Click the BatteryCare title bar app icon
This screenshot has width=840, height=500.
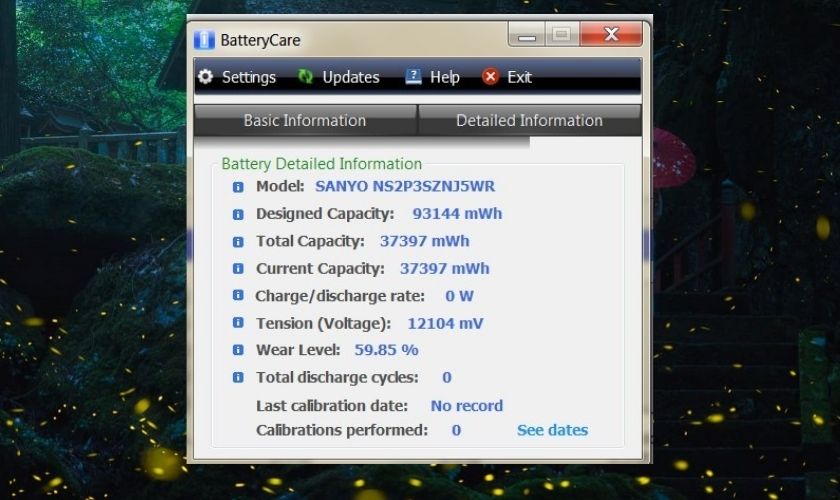coord(204,41)
